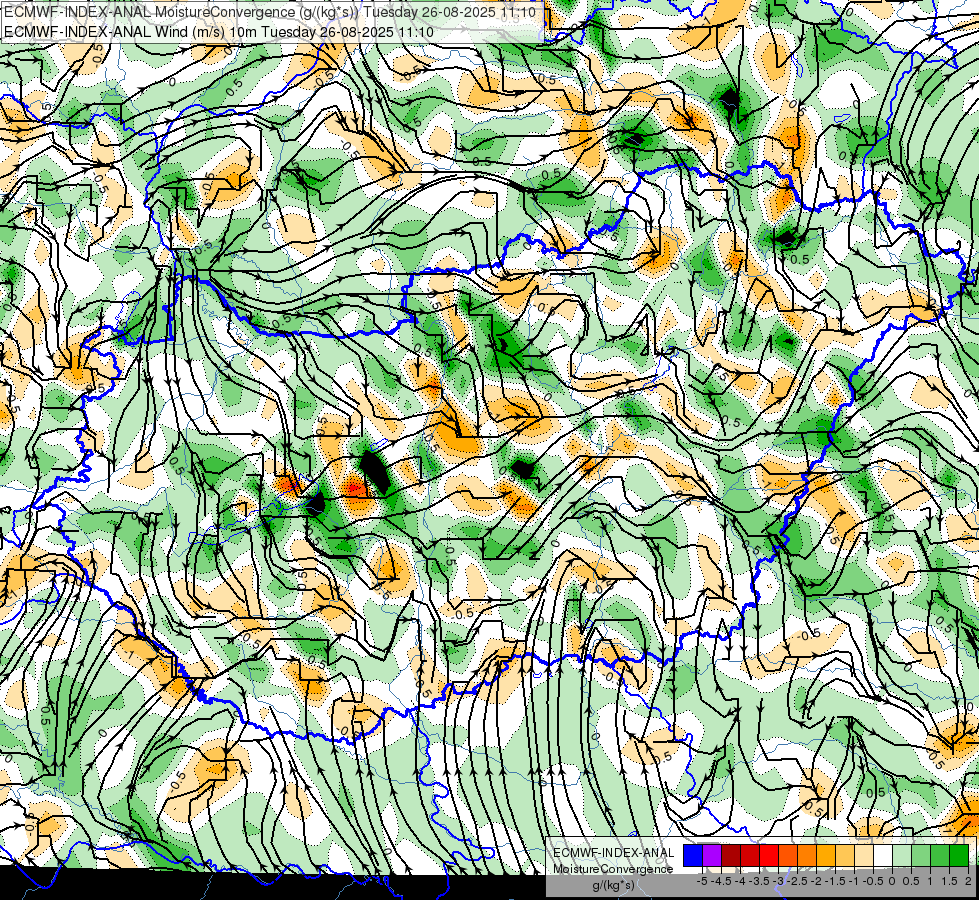Click the -1.5 tick label on colorbar
The image size is (979, 900).
(835, 881)
